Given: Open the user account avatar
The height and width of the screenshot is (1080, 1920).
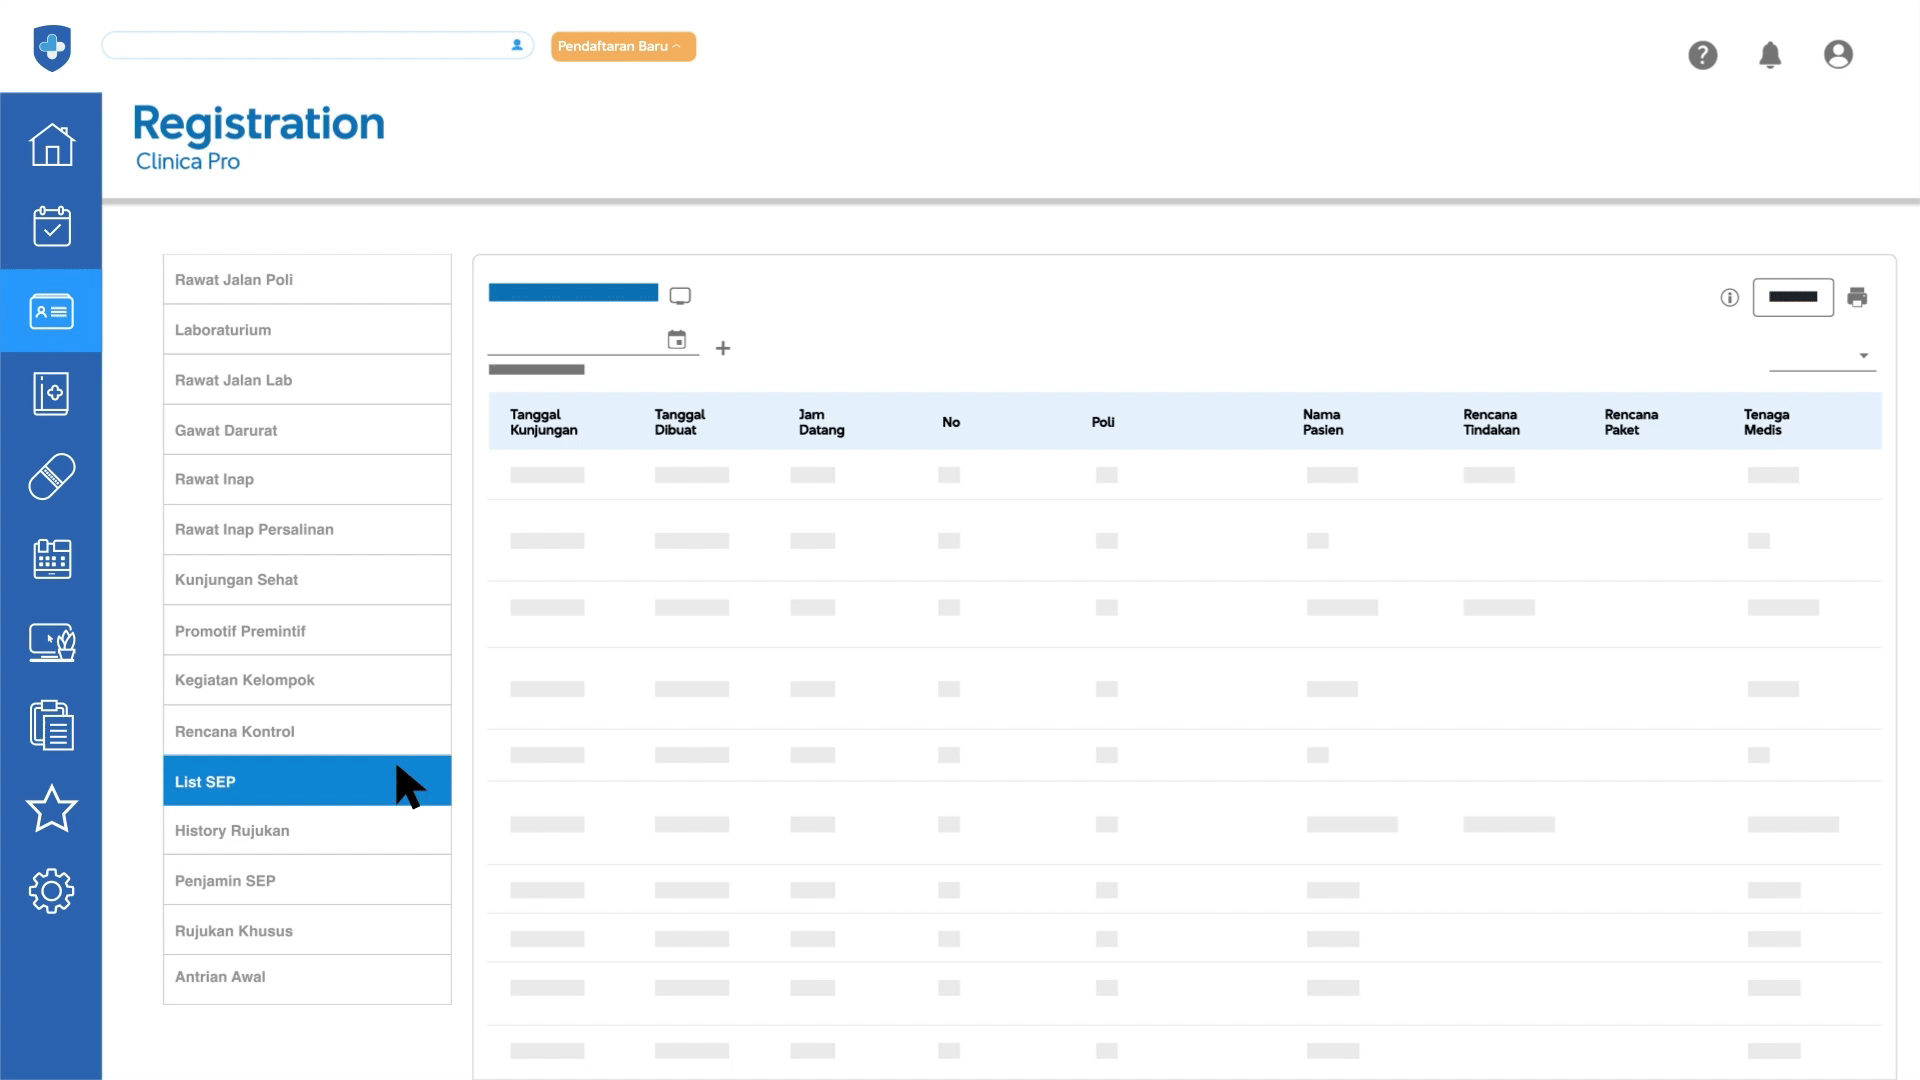Looking at the screenshot, I should pos(1837,55).
